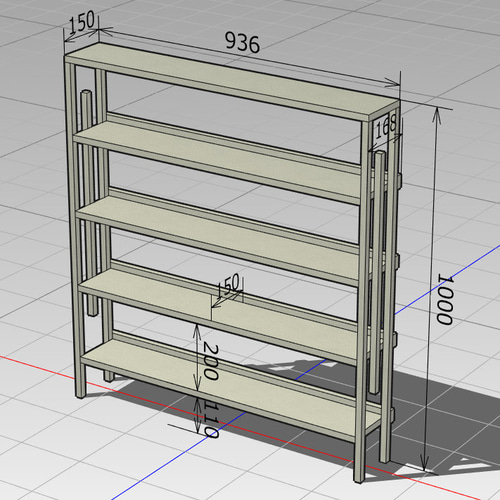Select the 168 dimension label on the right side

[x=386, y=127]
